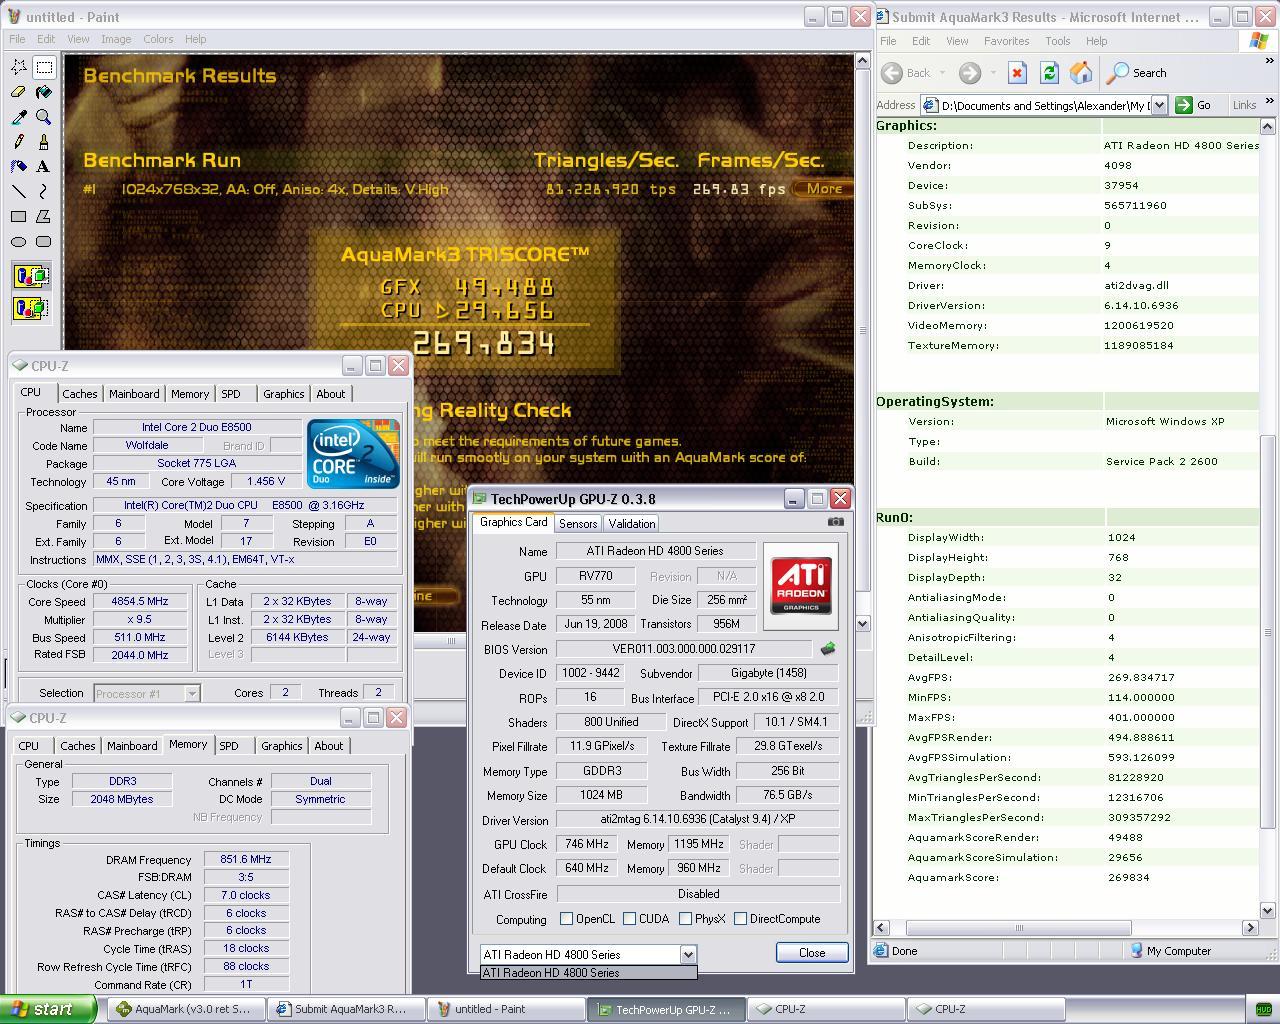Click the Links toolbar label in Internet Explorer

tap(1244, 105)
